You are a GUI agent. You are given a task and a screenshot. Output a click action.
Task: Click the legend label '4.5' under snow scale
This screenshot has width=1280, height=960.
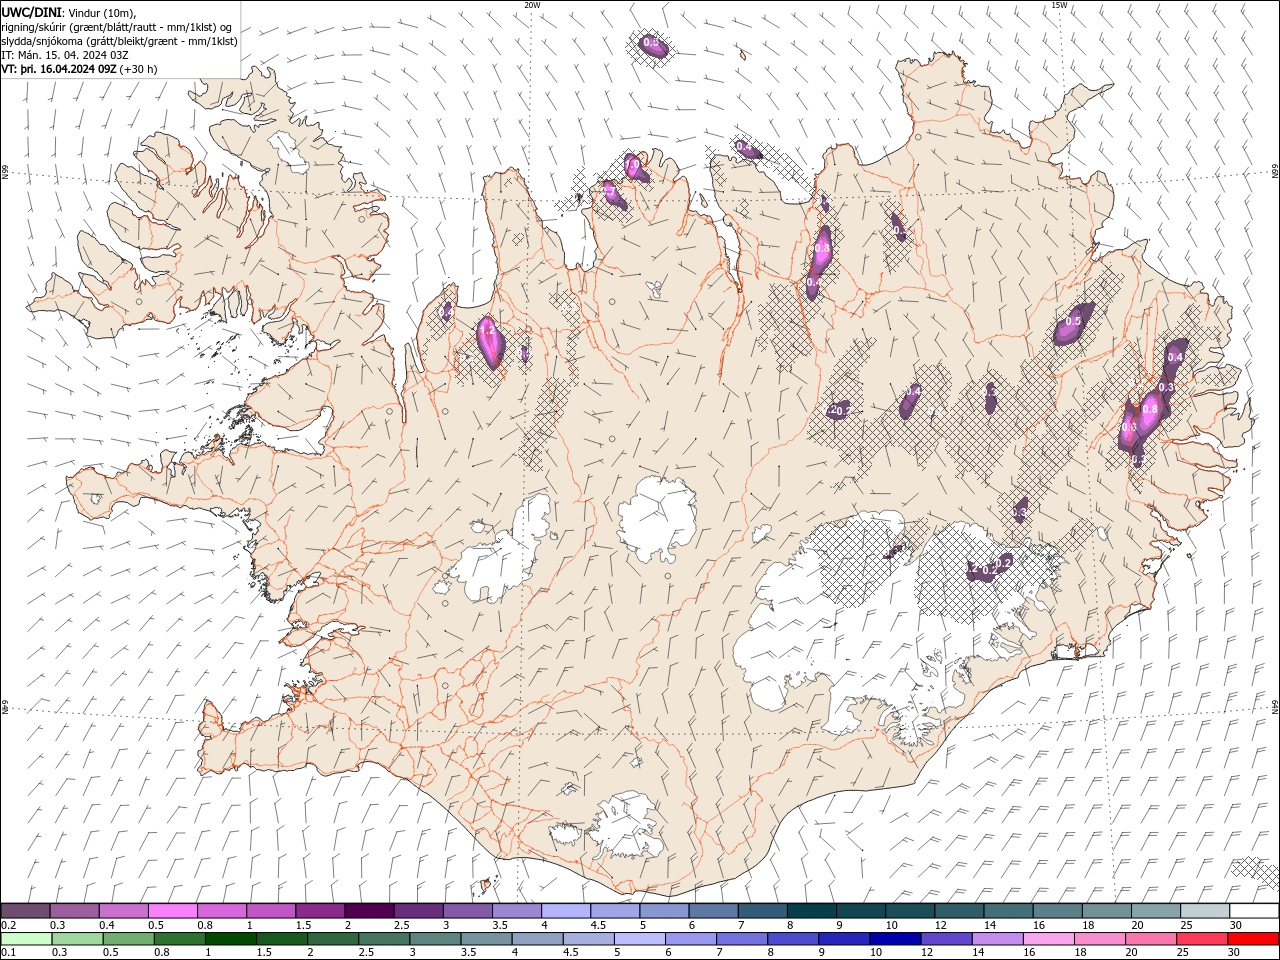pyautogui.click(x=598, y=925)
